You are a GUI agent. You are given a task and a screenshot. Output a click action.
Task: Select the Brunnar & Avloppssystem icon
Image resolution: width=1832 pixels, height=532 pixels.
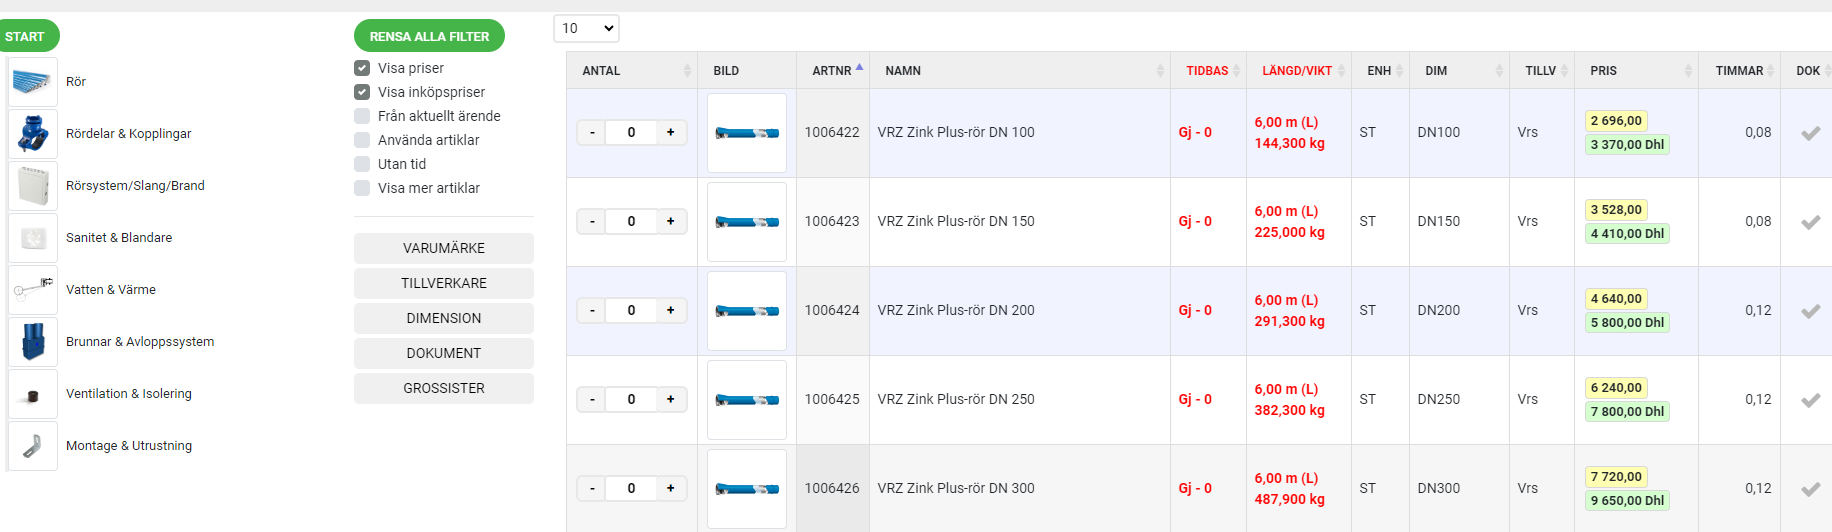(33, 342)
